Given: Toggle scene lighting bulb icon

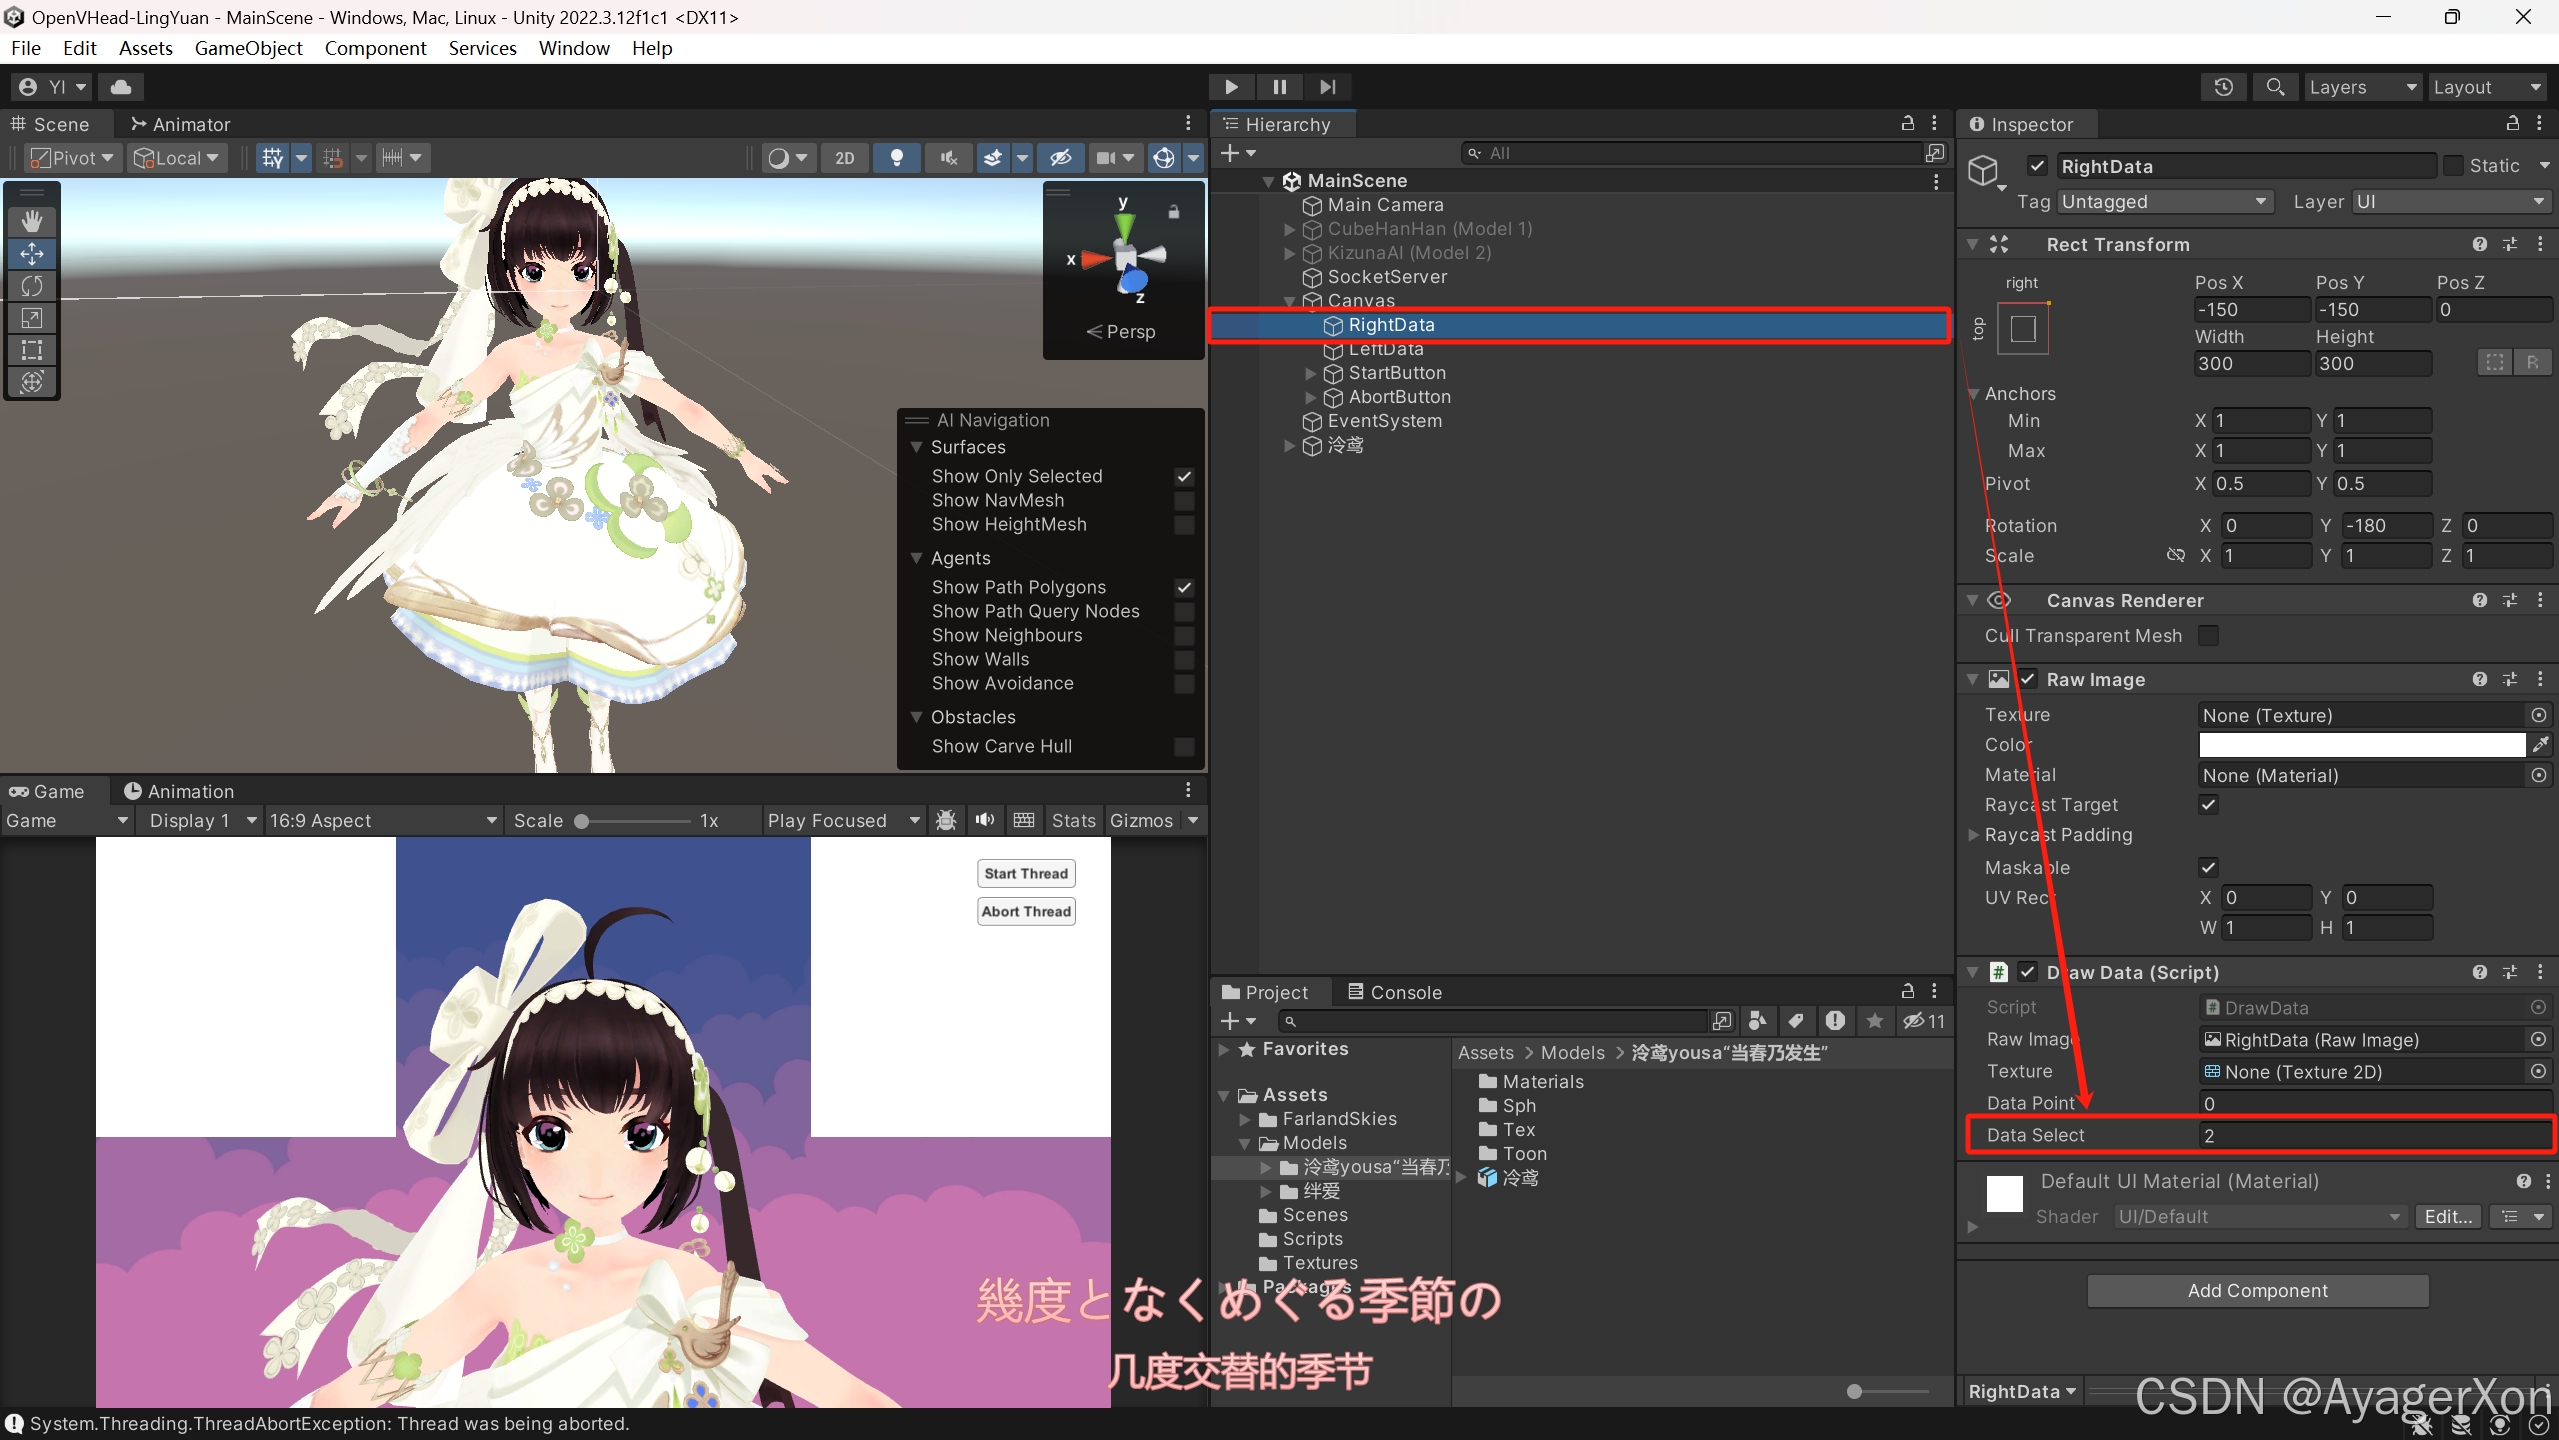Looking at the screenshot, I should point(897,158).
